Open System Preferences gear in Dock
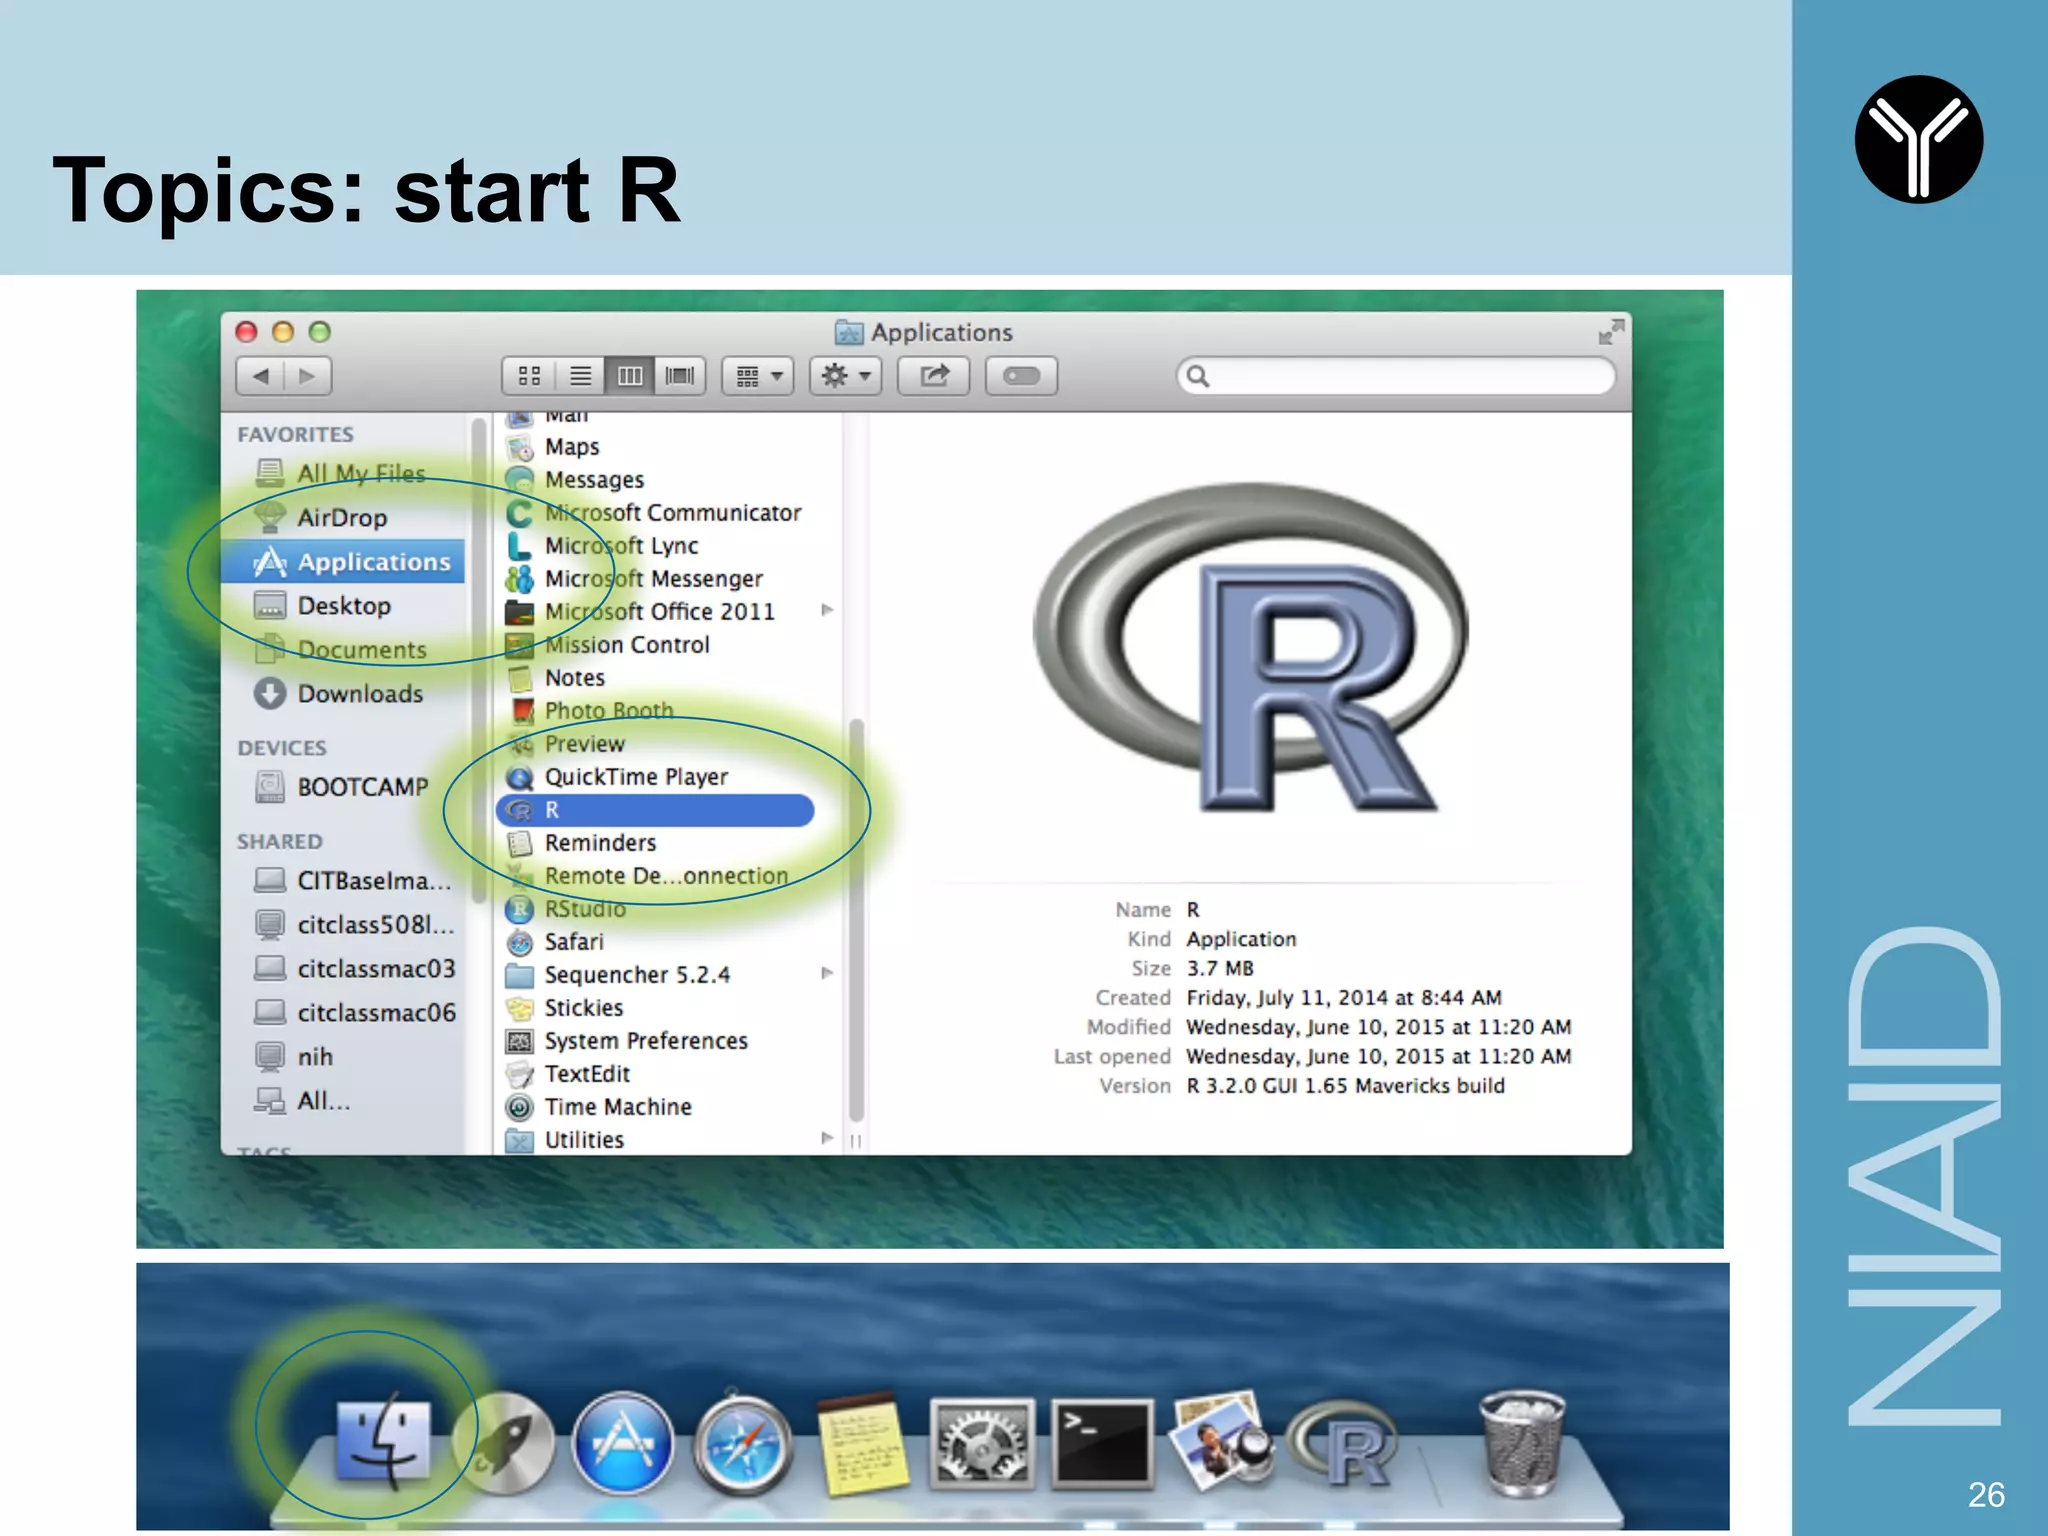2048x1536 pixels. click(x=982, y=1443)
